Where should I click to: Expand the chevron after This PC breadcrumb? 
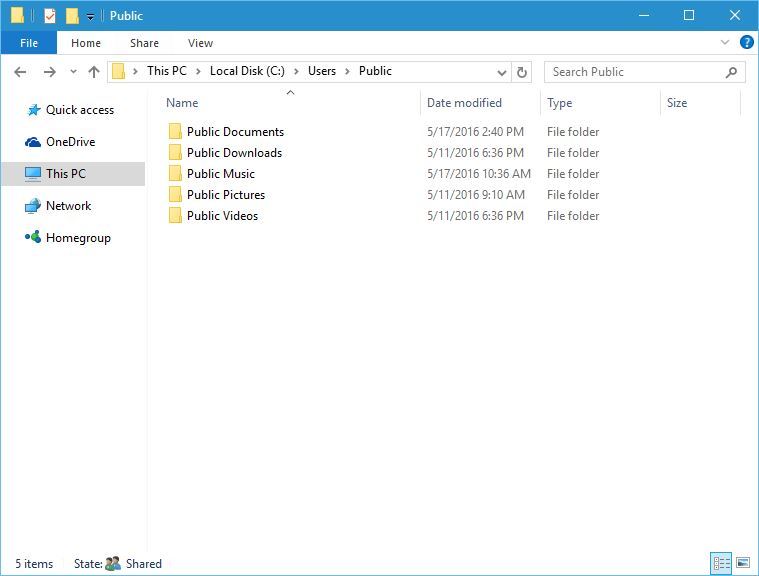pyautogui.click(x=198, y=72)
